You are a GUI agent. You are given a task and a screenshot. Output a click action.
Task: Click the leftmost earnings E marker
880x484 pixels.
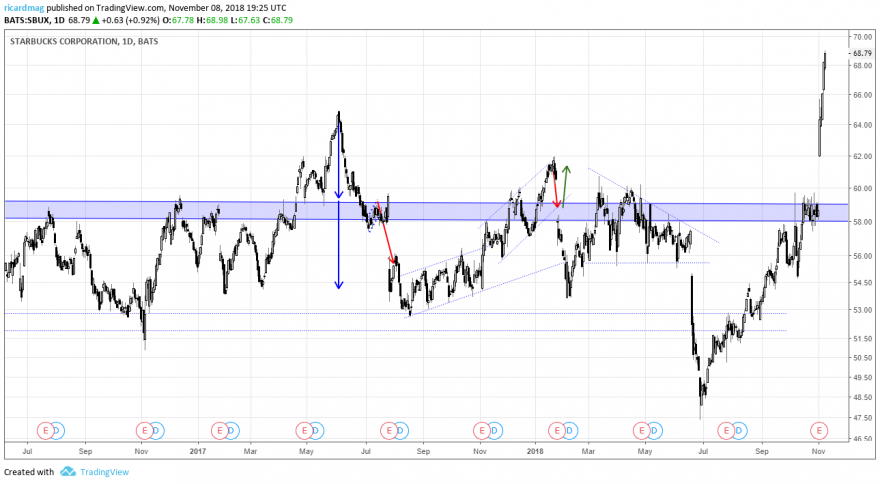[45, 431]
